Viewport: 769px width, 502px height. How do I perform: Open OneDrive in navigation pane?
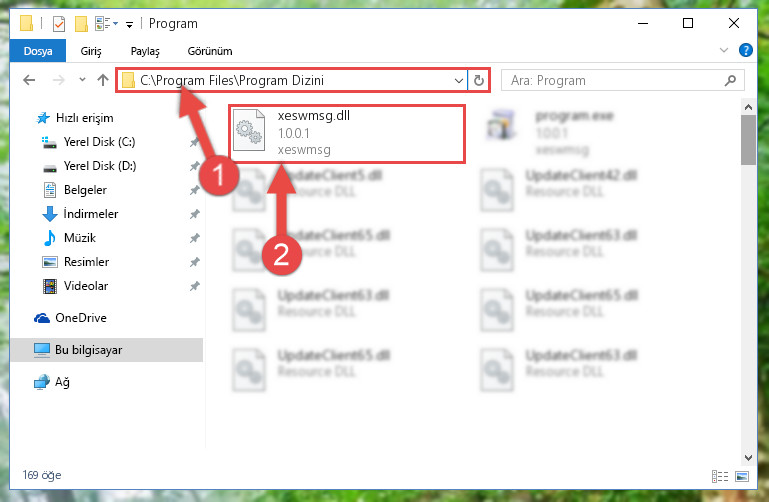coord(81,318)
